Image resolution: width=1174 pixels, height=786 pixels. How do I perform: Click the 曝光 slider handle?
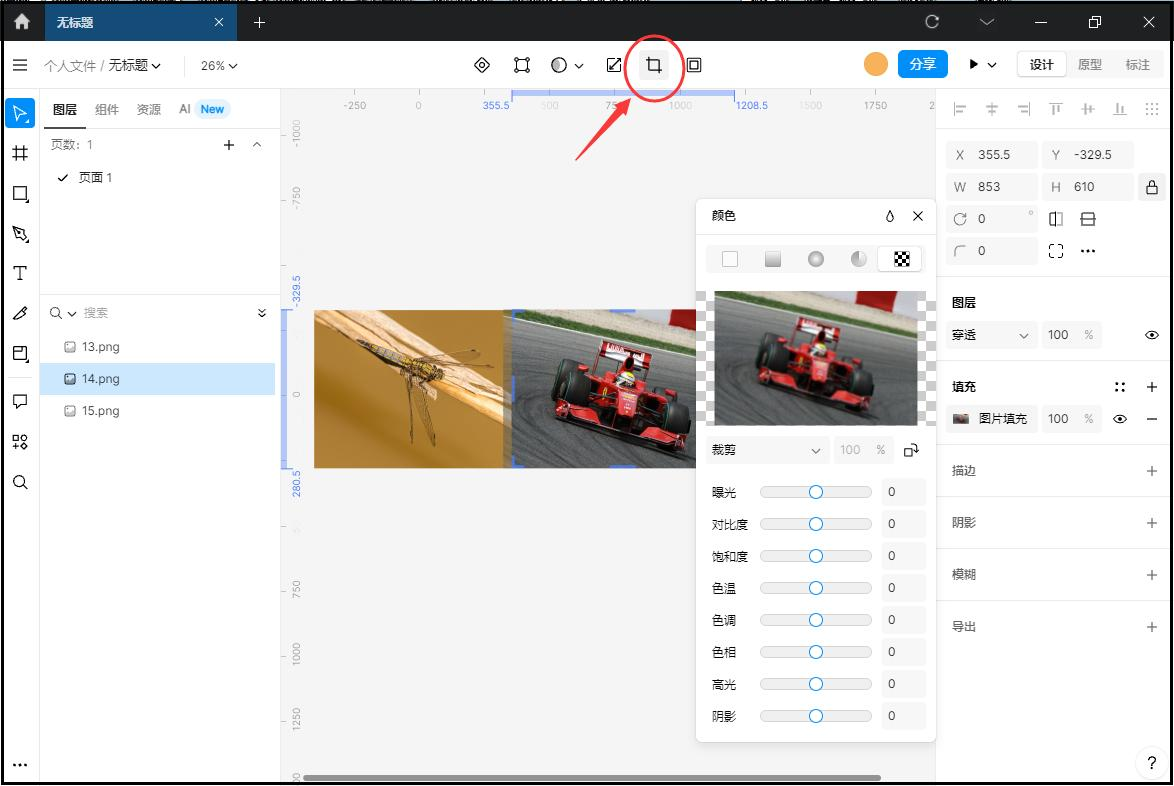(816, 492)
